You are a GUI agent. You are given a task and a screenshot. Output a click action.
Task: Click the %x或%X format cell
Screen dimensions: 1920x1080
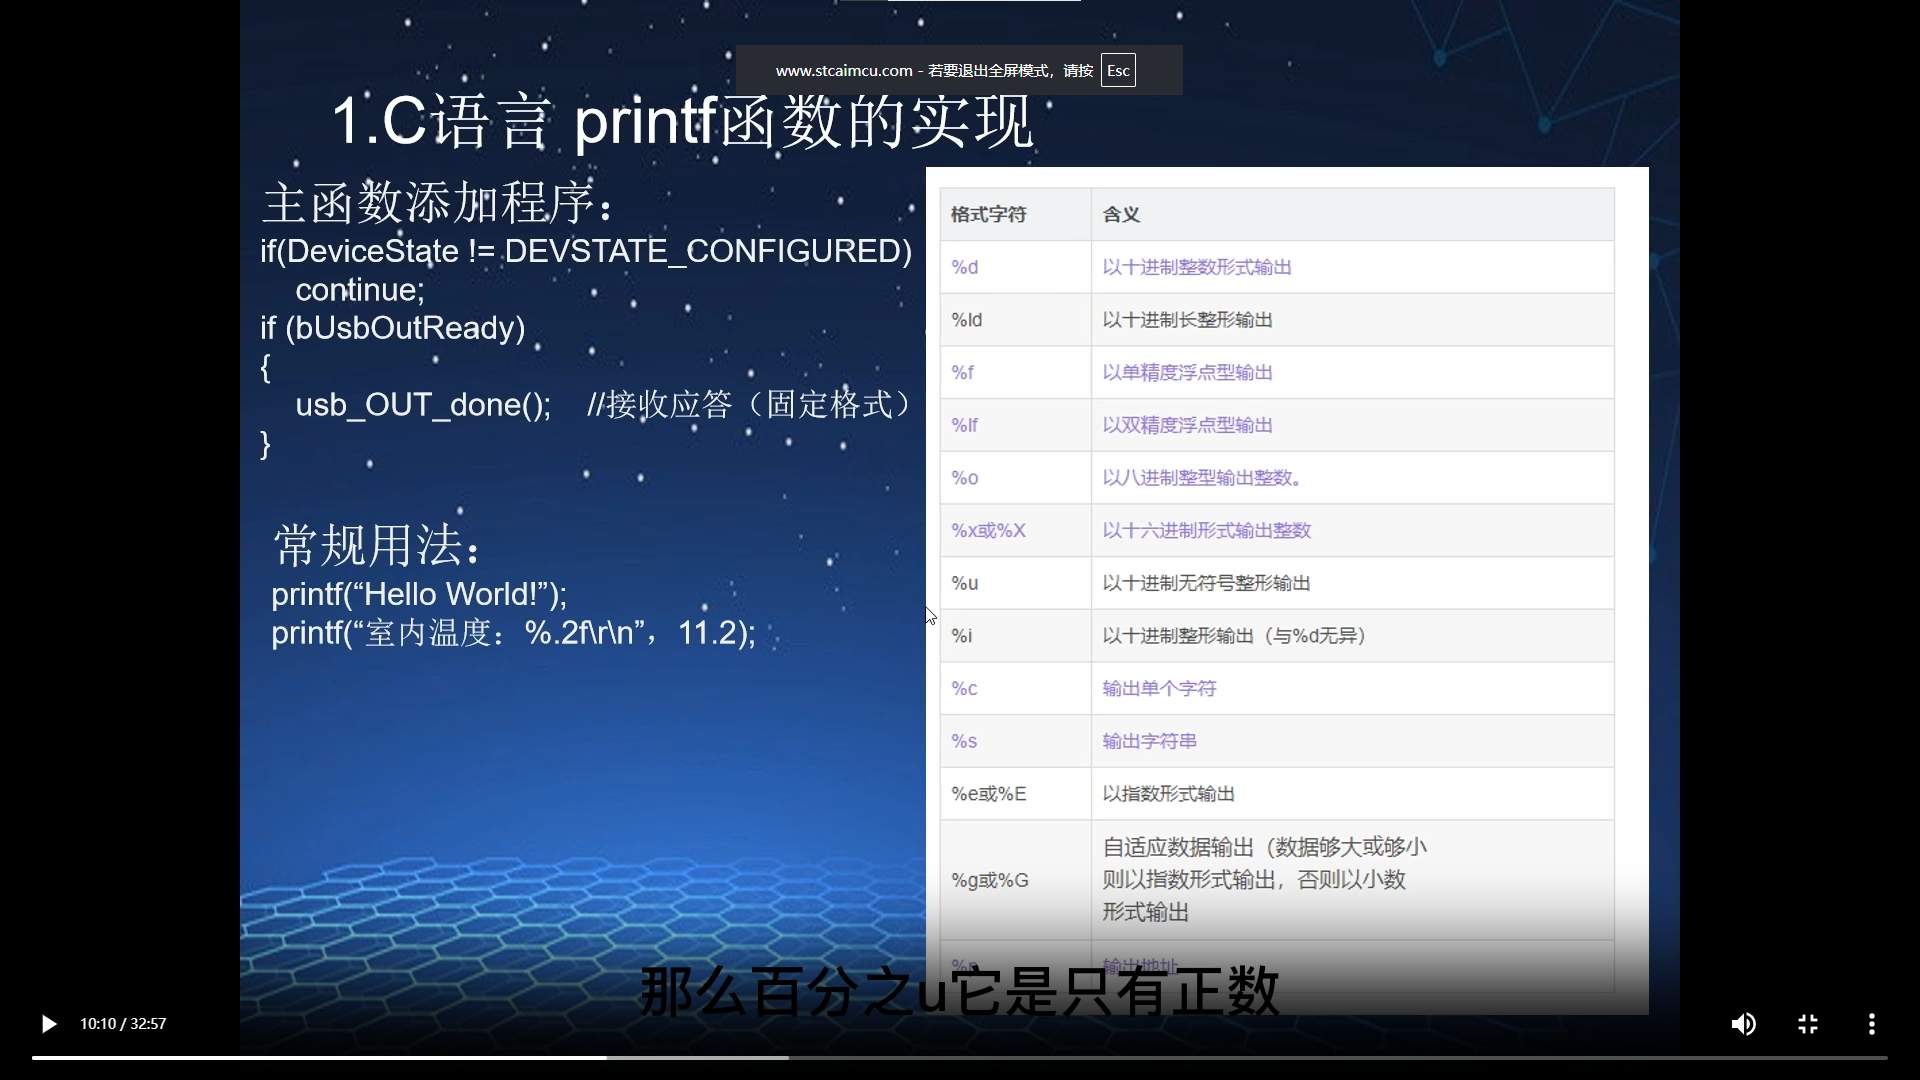click(1015, 530)
